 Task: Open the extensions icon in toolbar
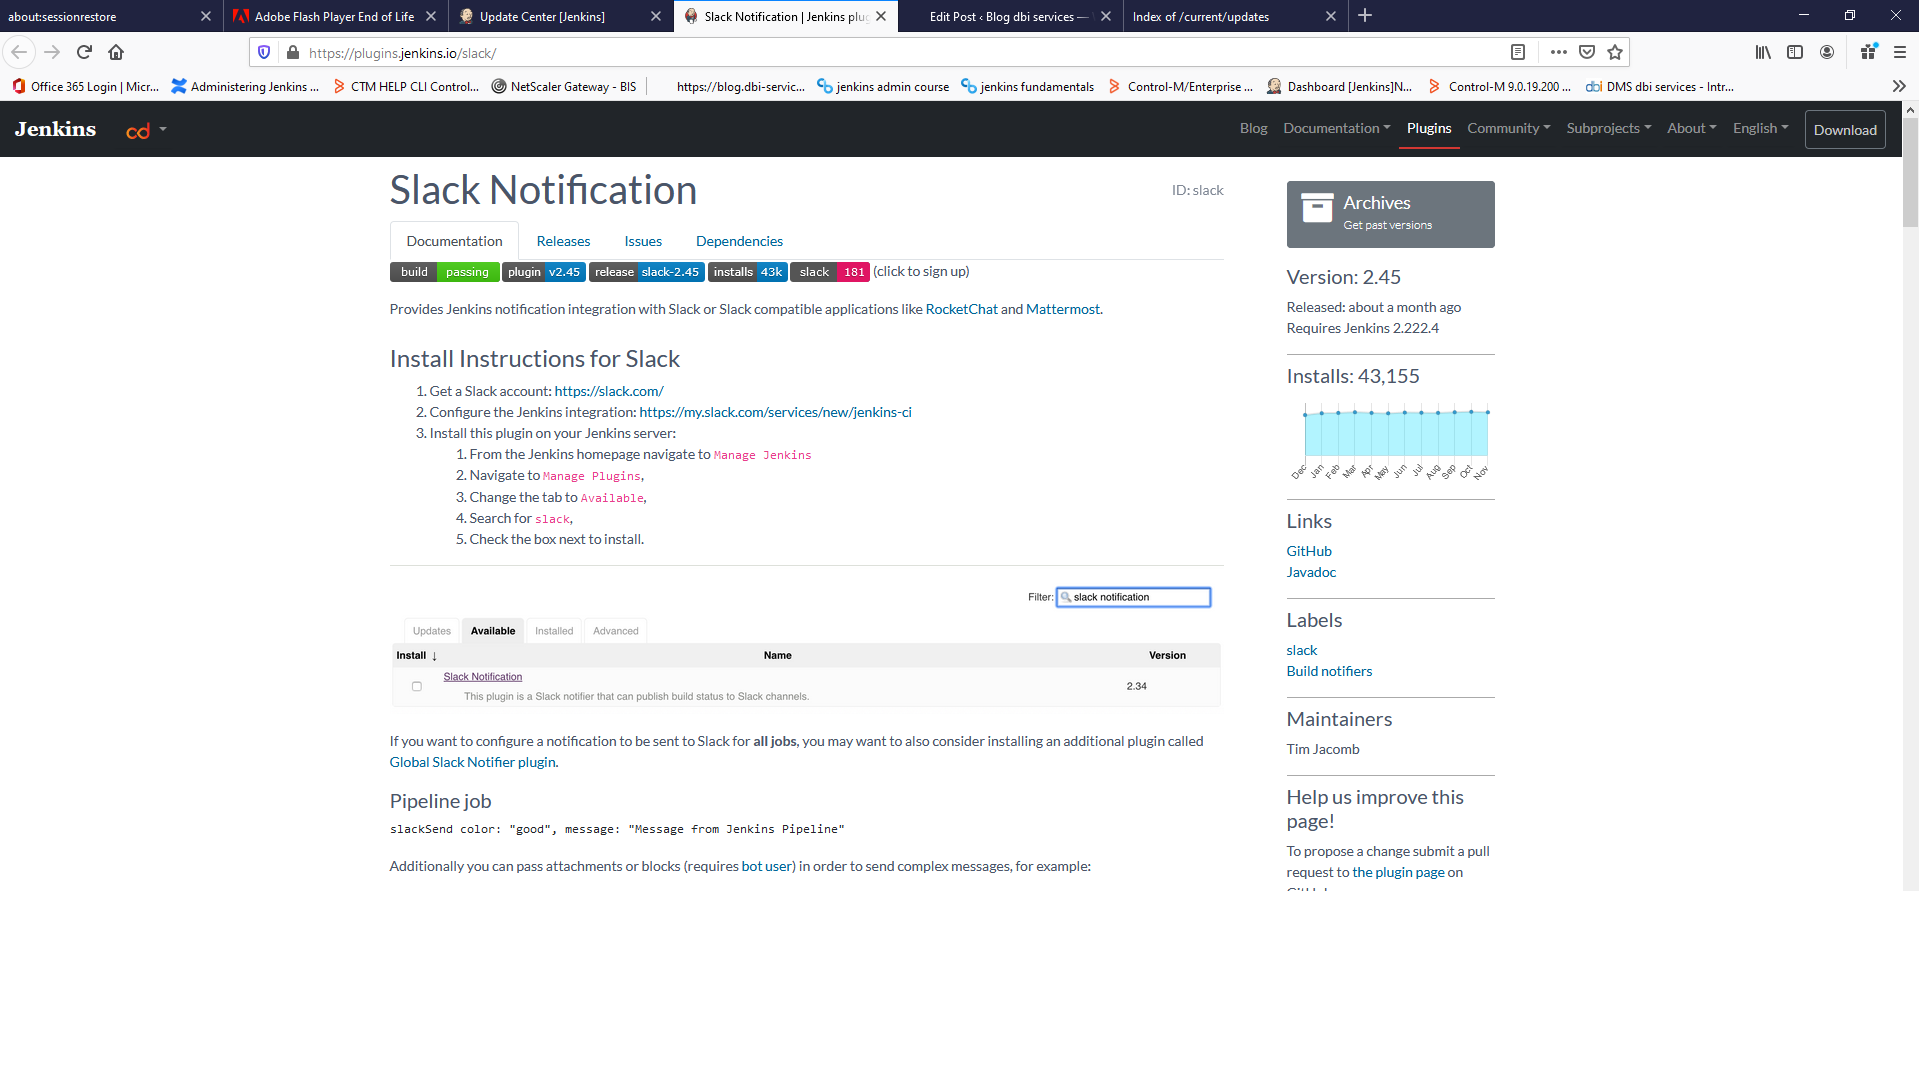tap(1868, 52)
